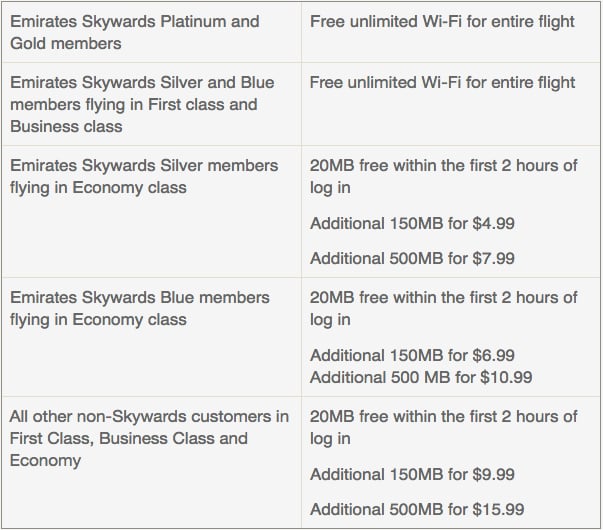Click Gold members text in first row

tap(66, 43)
